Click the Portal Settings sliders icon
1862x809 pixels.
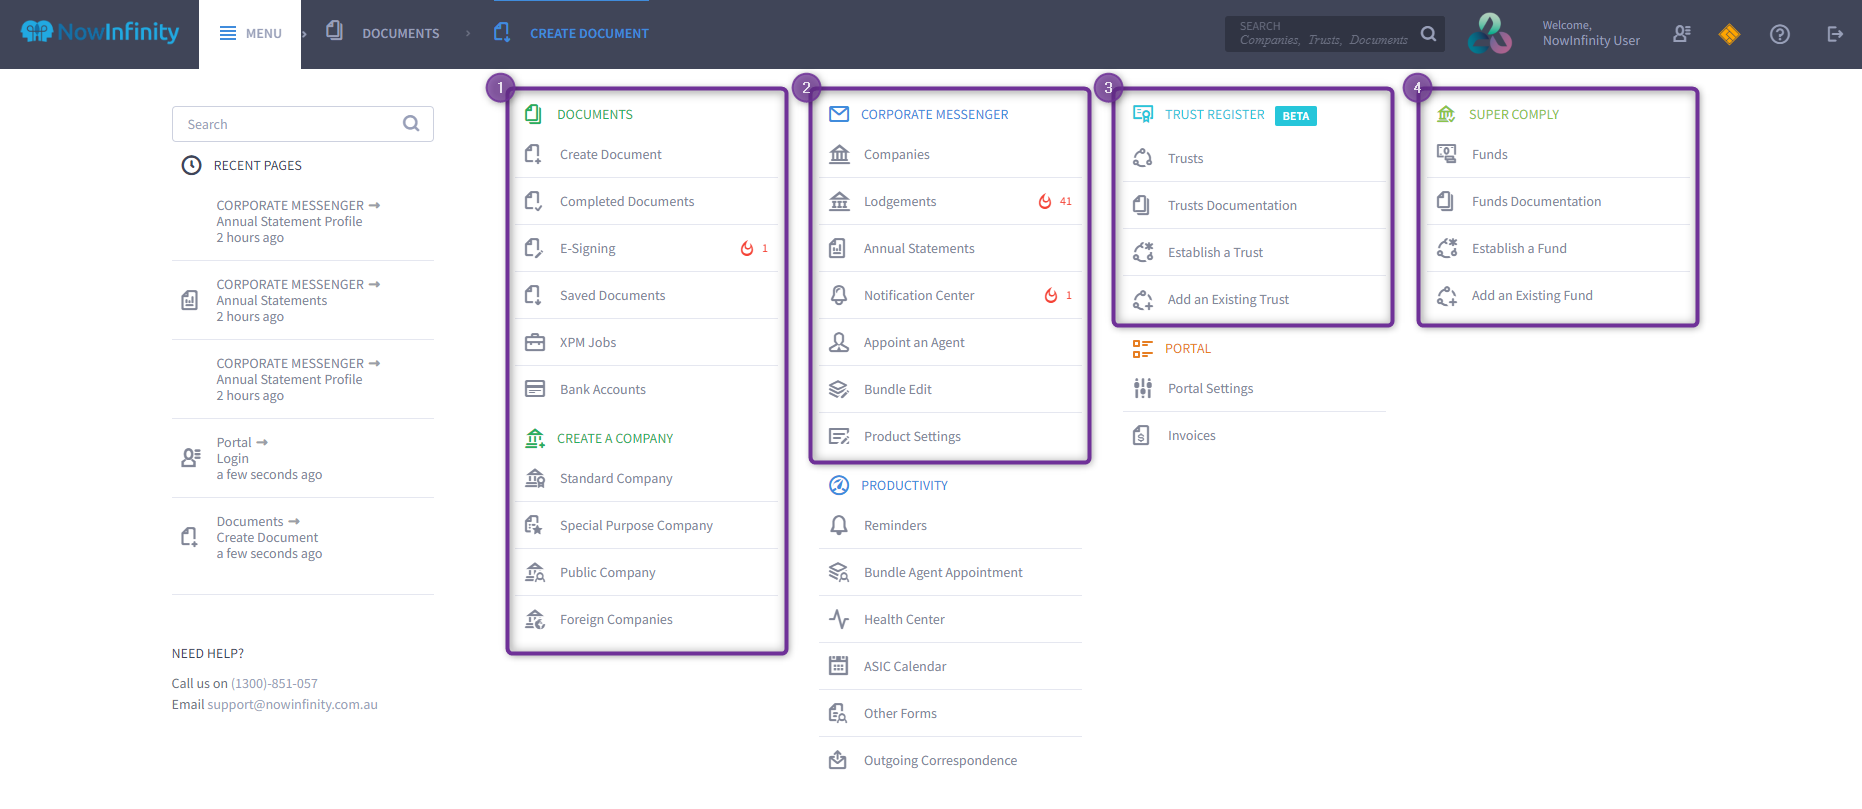click(x=1143, y=388)
